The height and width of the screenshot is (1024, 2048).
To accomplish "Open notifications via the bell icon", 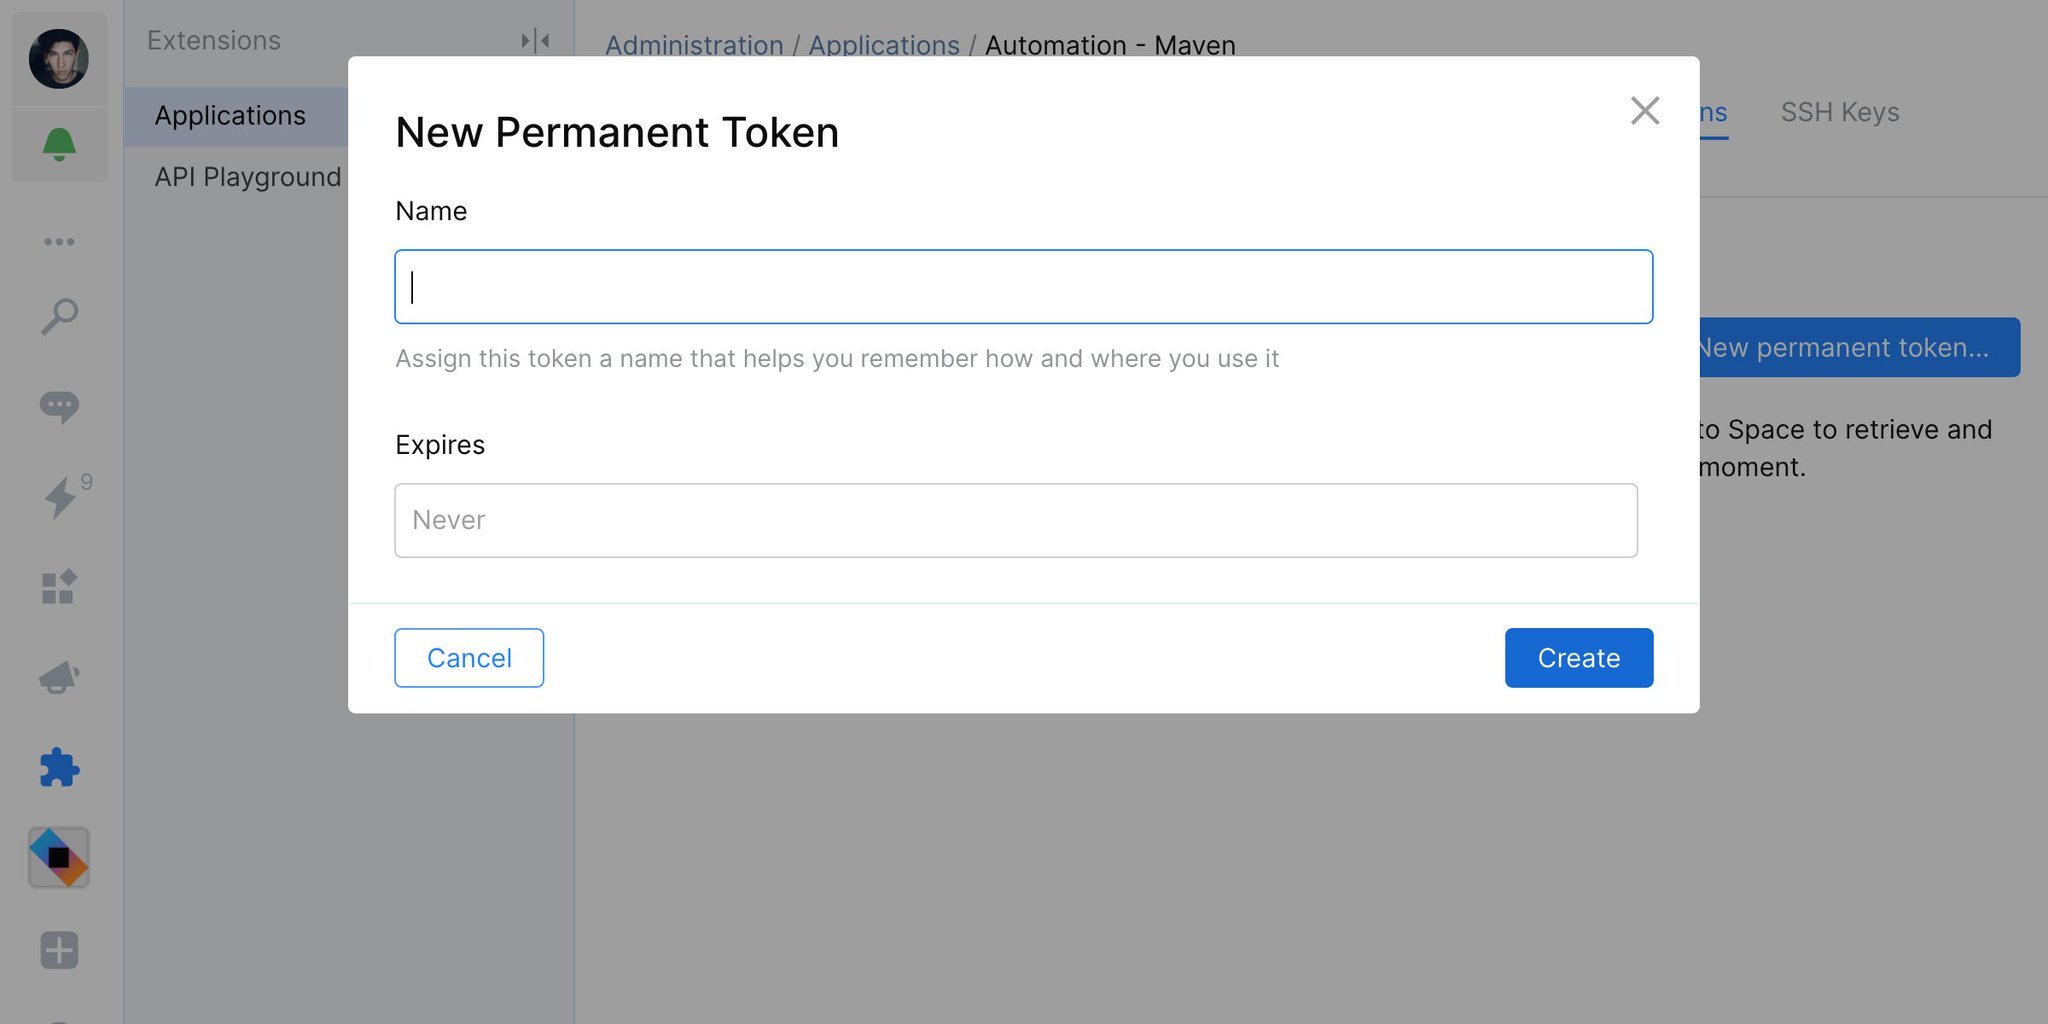I will point(59,143).
